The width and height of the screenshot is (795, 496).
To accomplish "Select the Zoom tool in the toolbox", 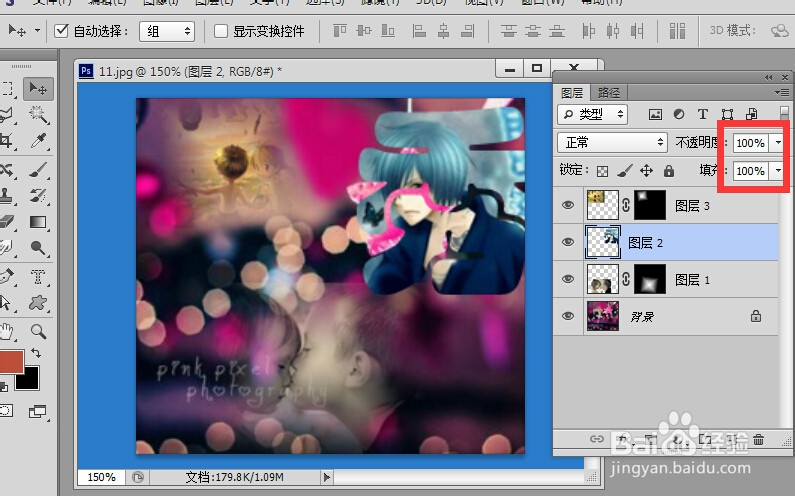I will (x=38, y=332).
